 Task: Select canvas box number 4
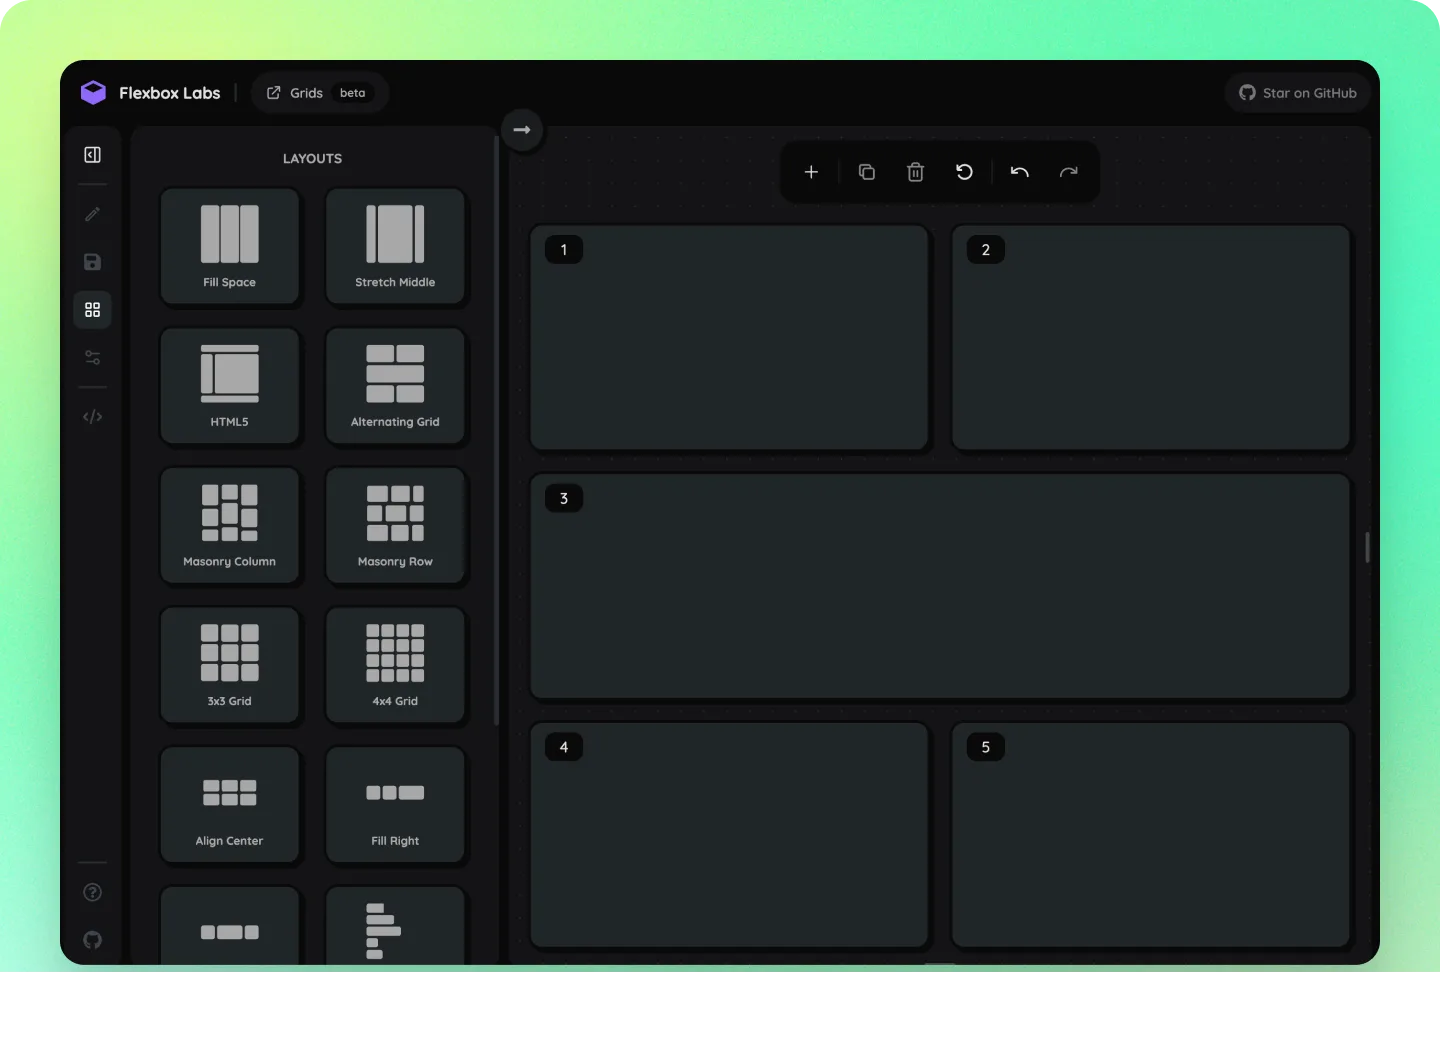pos(729,835)
